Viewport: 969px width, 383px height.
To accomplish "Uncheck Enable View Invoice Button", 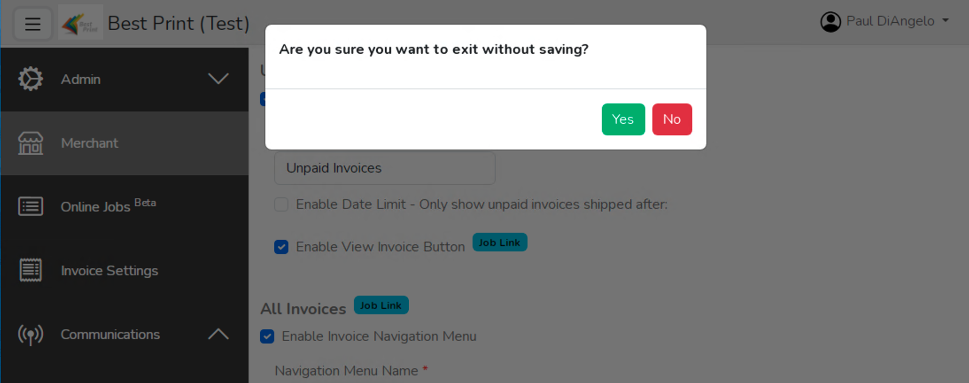I will [x=281, y=247].
